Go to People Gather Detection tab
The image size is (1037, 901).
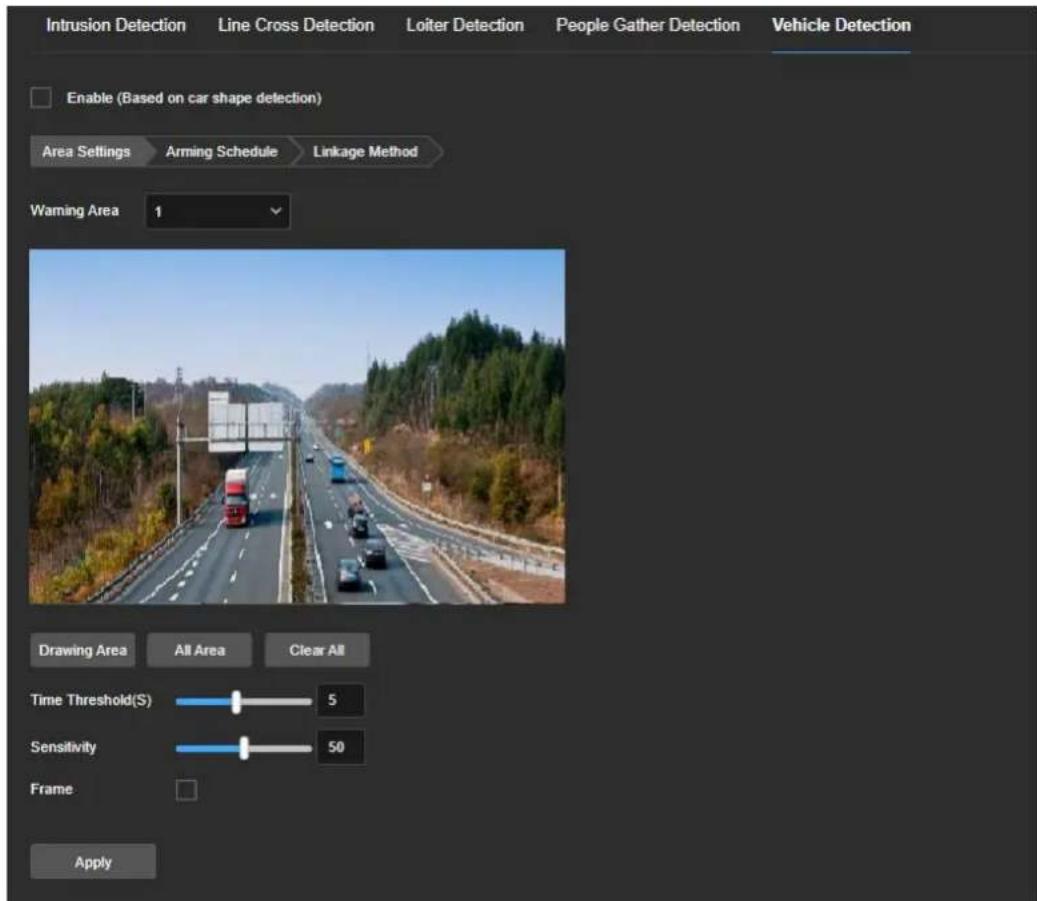[647, 25]
